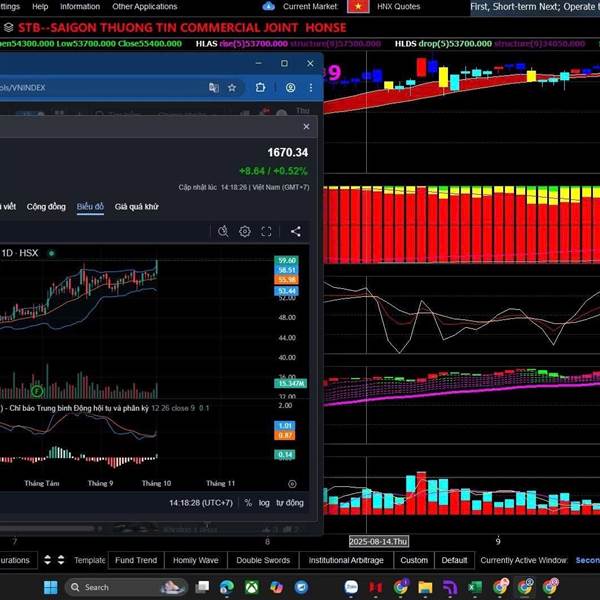
Task: Open the Other Applications menu
Action: click(145, 7)
